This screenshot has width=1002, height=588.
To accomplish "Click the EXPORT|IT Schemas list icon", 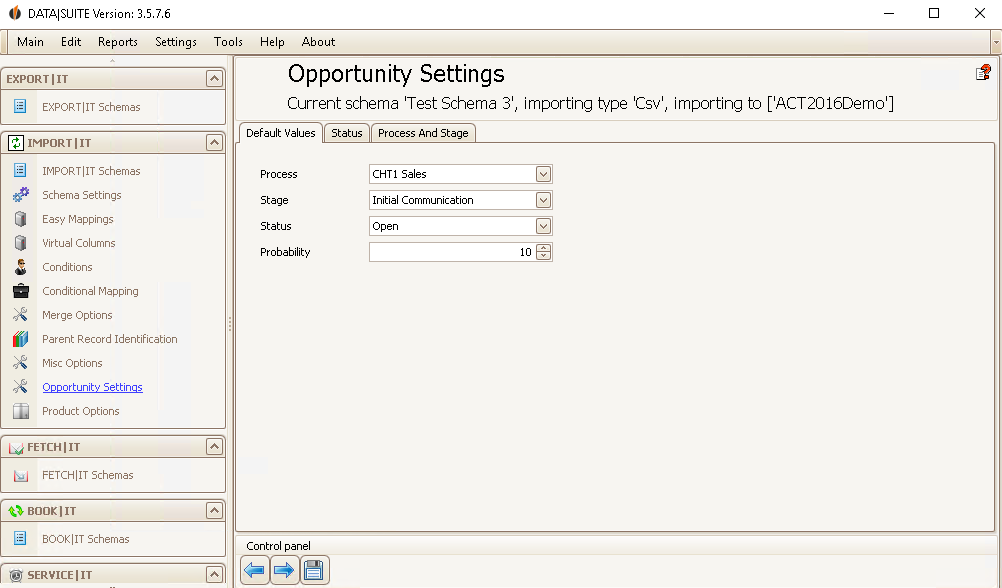I will 20,106.
